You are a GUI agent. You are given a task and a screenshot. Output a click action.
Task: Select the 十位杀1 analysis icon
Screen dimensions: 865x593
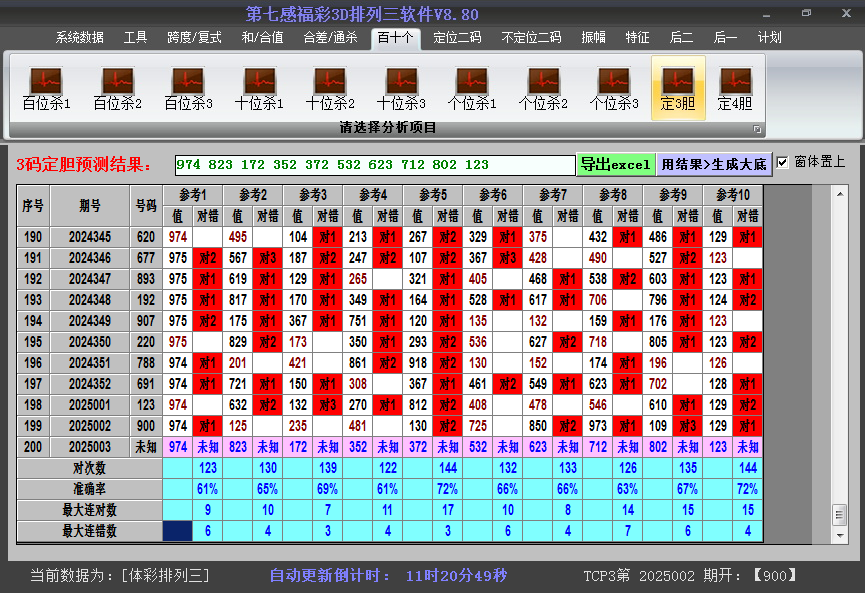click(x=259, y=88)
